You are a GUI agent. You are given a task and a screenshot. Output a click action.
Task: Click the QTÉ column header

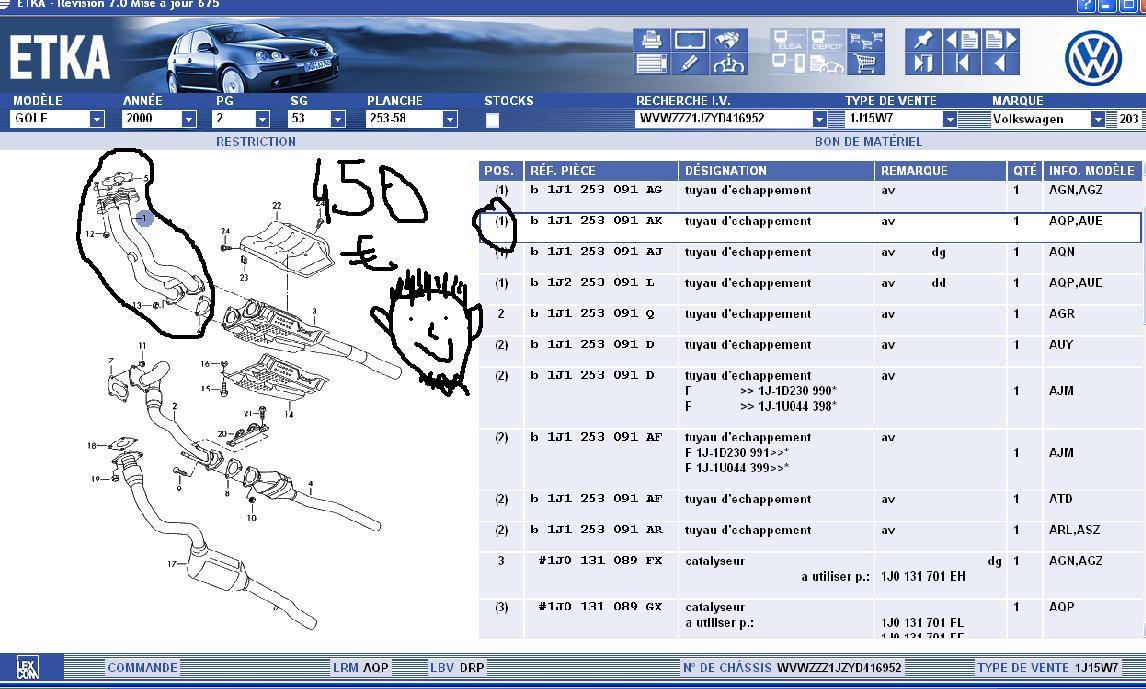coord(1025,170)
